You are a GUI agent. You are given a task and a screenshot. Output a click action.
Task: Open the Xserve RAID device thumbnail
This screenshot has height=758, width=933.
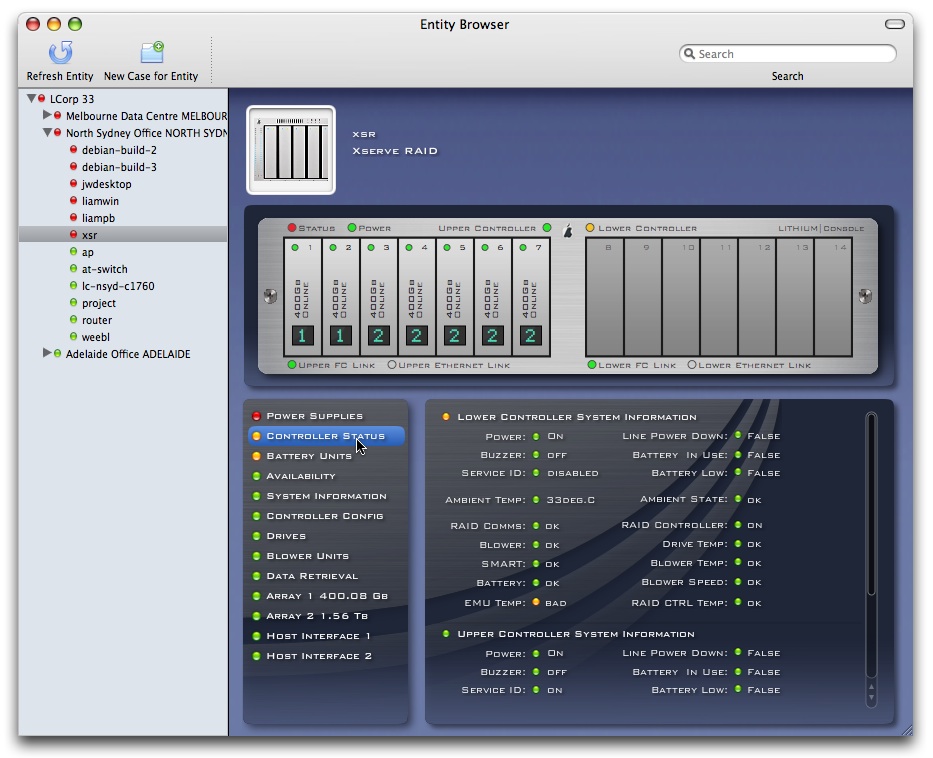coord(291,150)
